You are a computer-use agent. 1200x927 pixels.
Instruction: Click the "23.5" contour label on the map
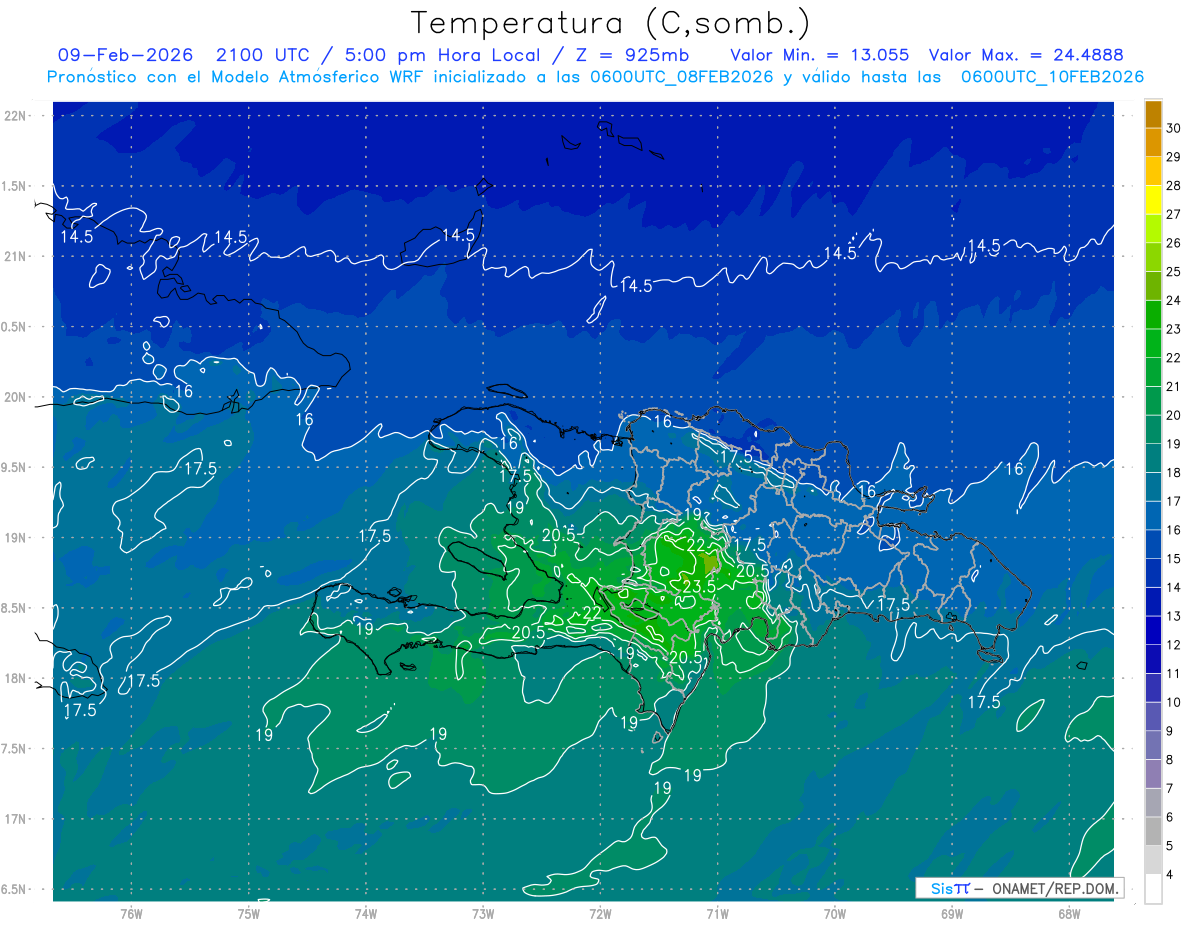(x=699, y=586)
